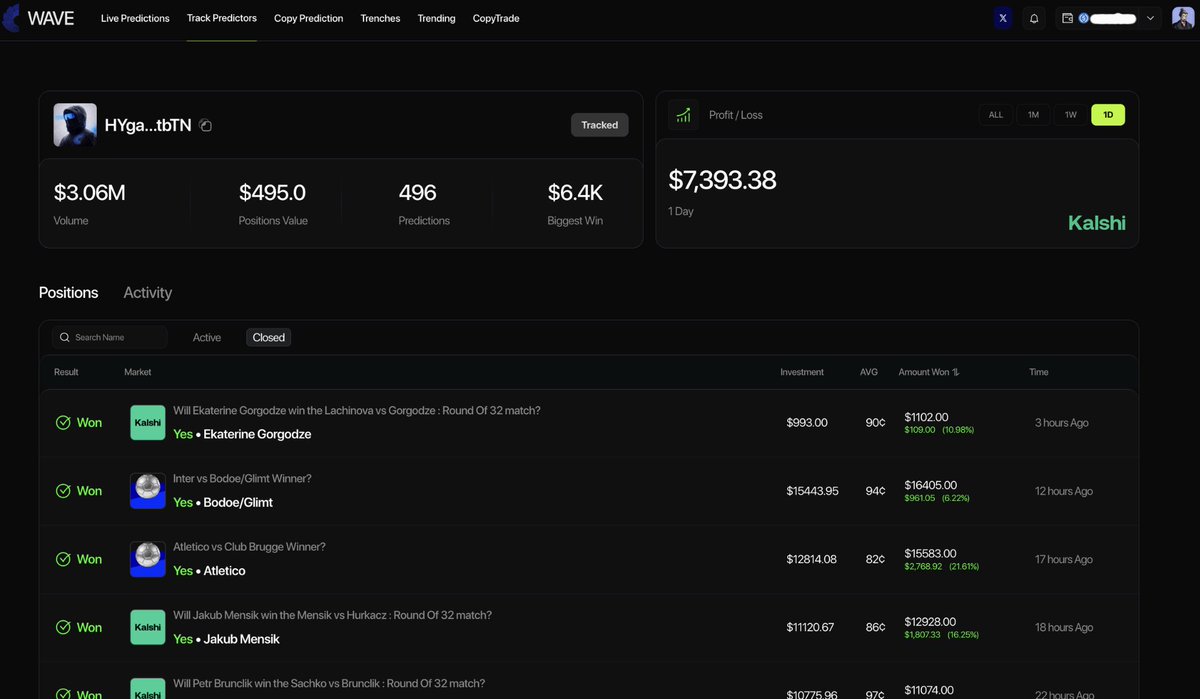Click the WAVE logo

point(40,18)
